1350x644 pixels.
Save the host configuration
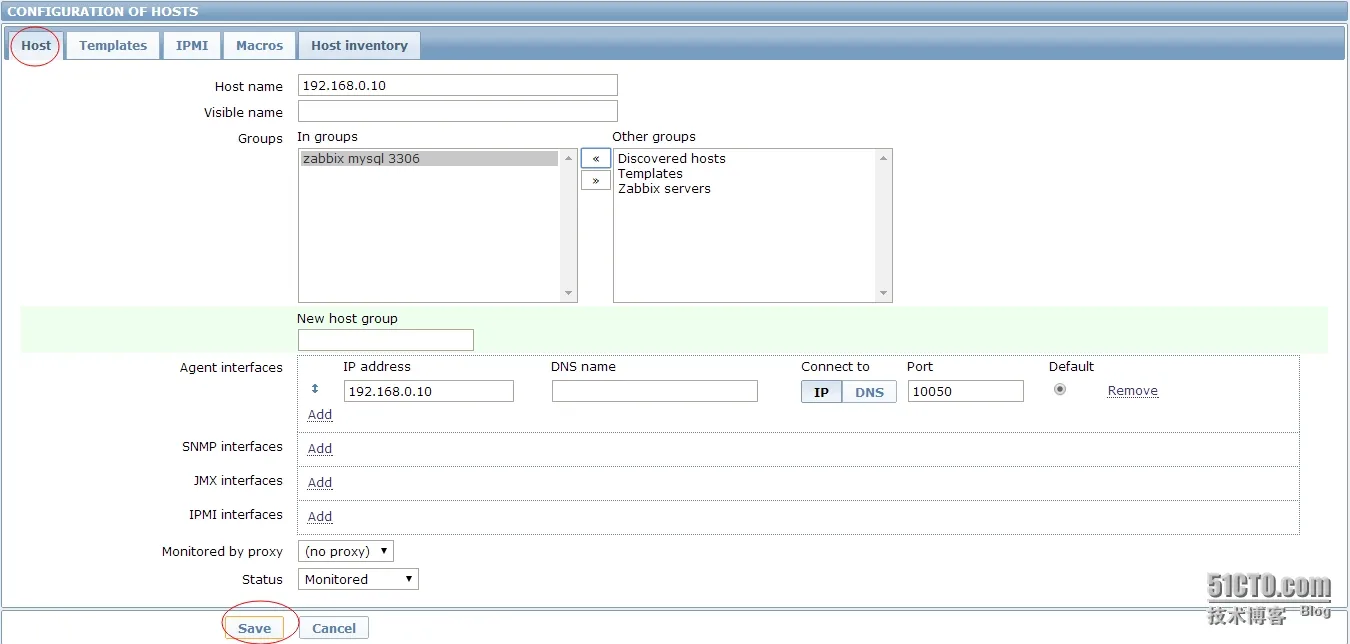pyautogui.click(x=254, y=628)
